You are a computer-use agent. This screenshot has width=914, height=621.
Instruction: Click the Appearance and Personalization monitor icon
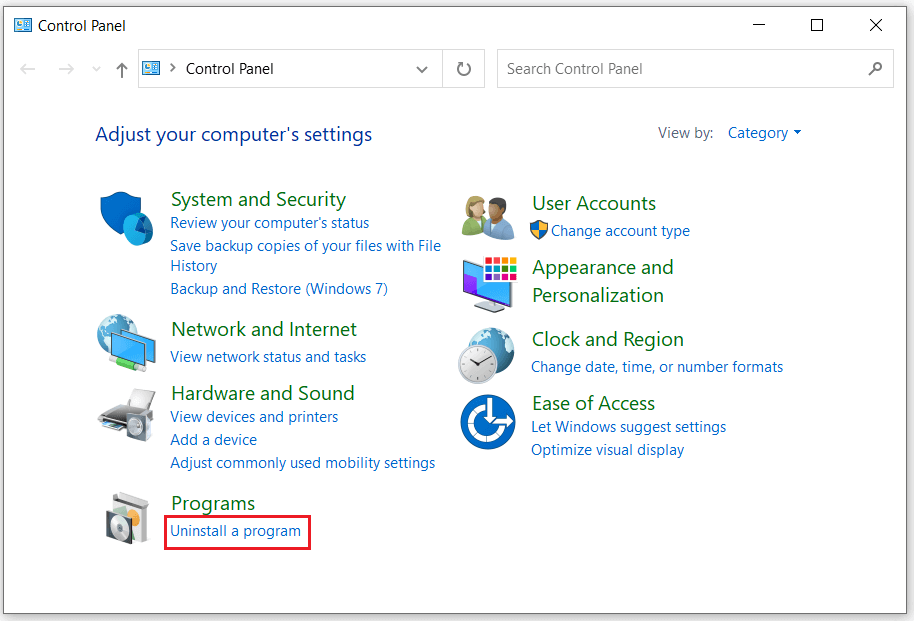[489, 283]
